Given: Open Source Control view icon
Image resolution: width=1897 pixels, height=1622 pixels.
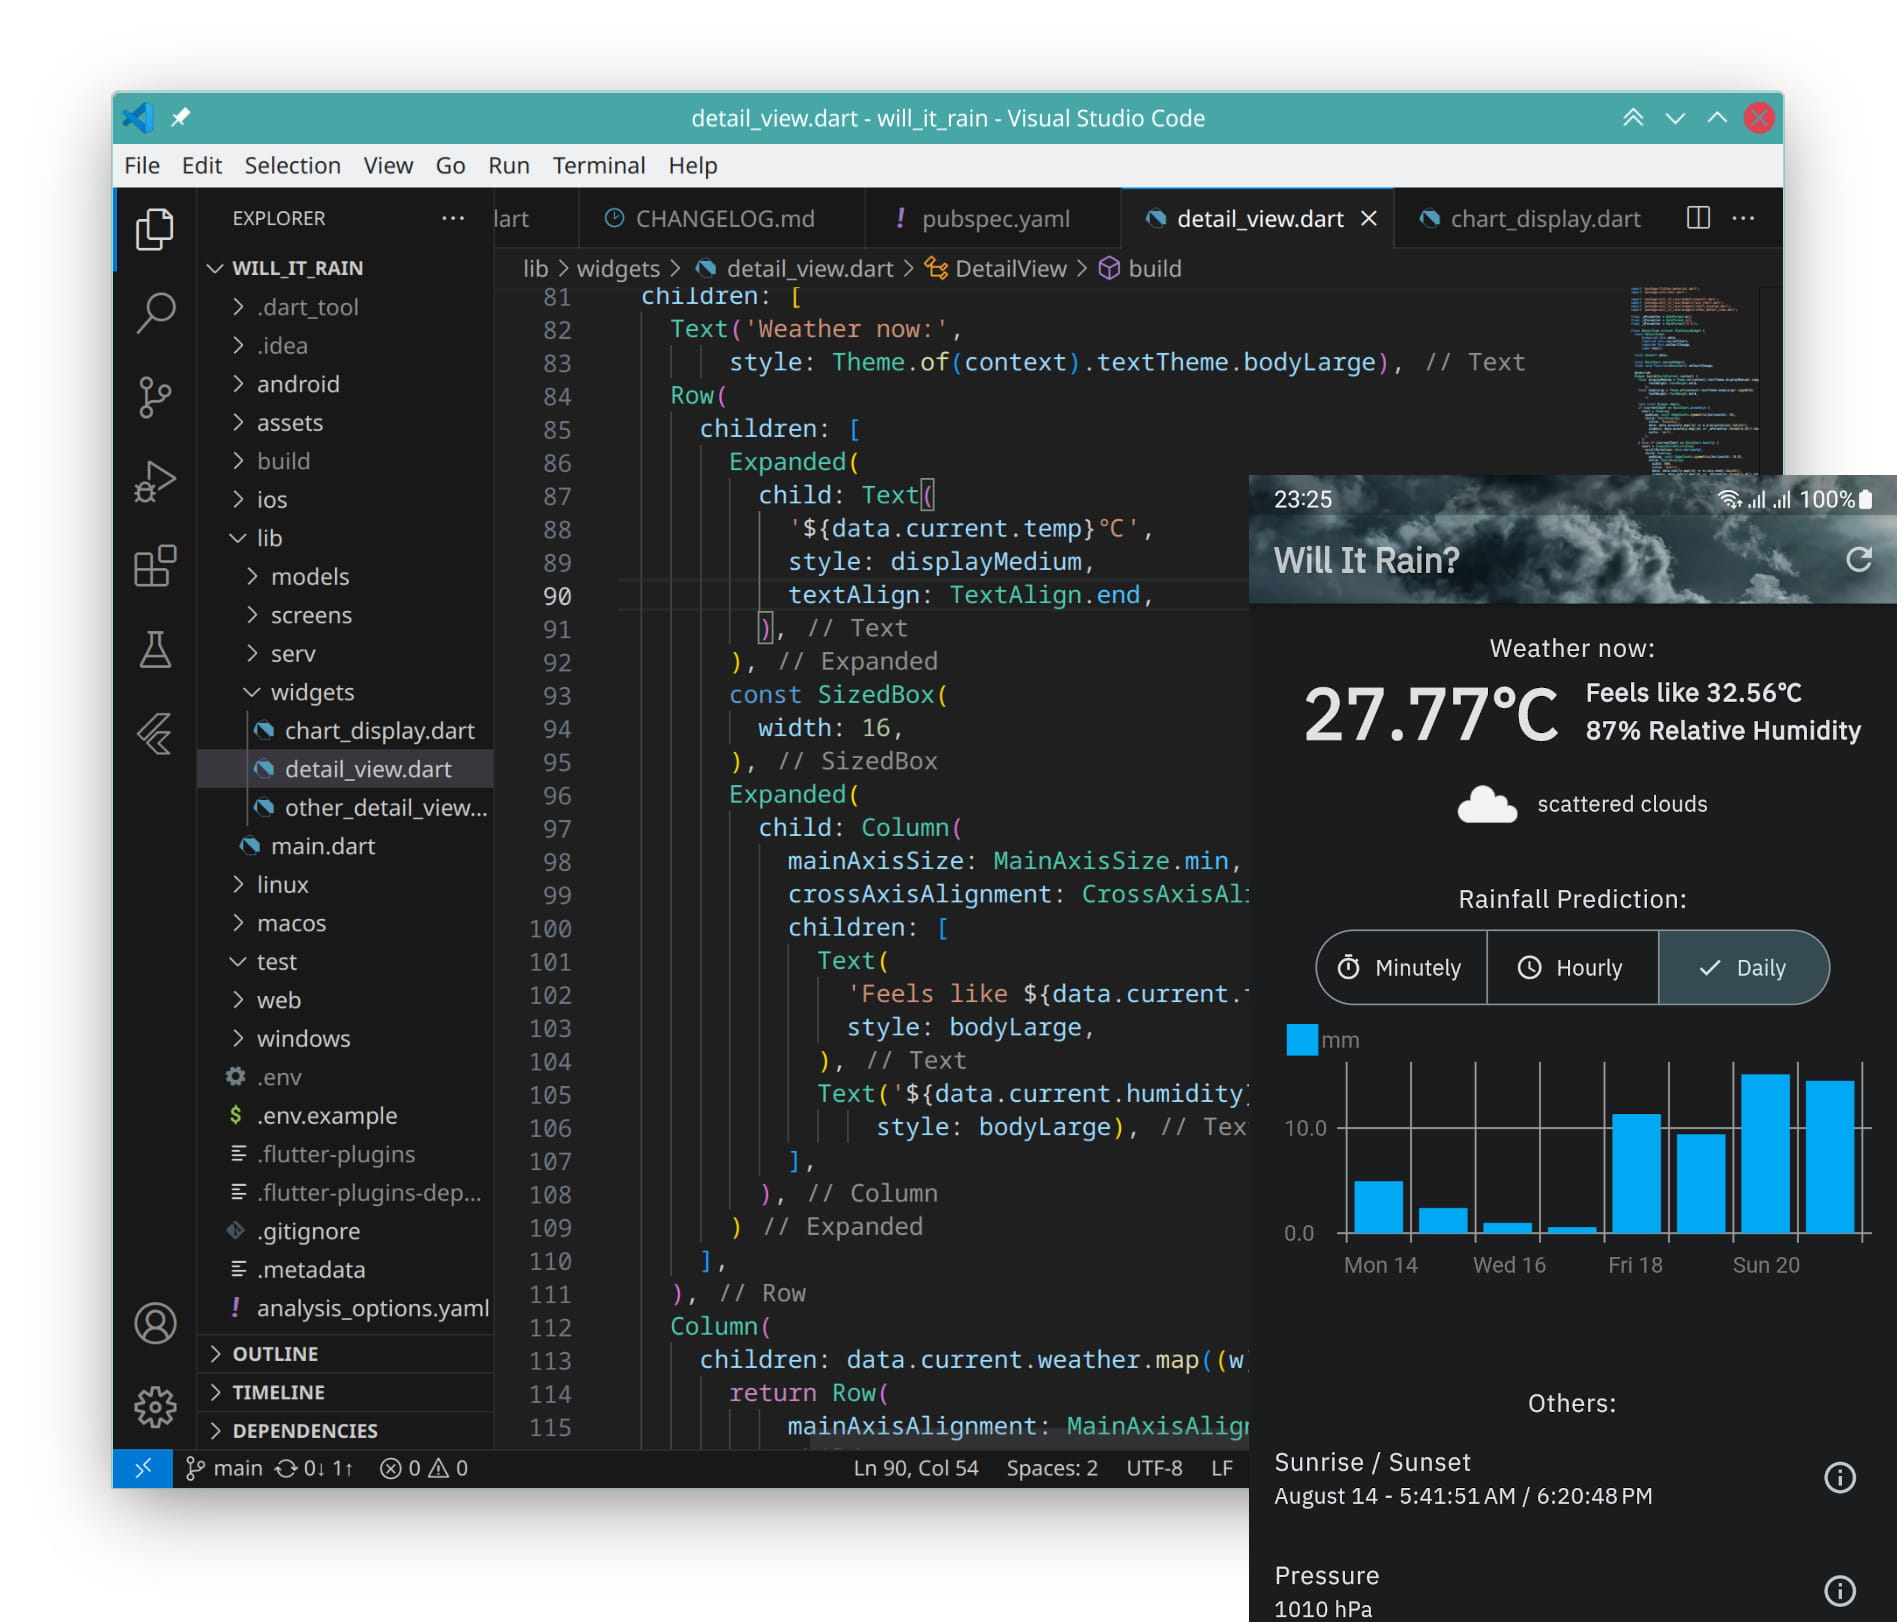Looking at the screenshot, I should click(x=155, y=397).
